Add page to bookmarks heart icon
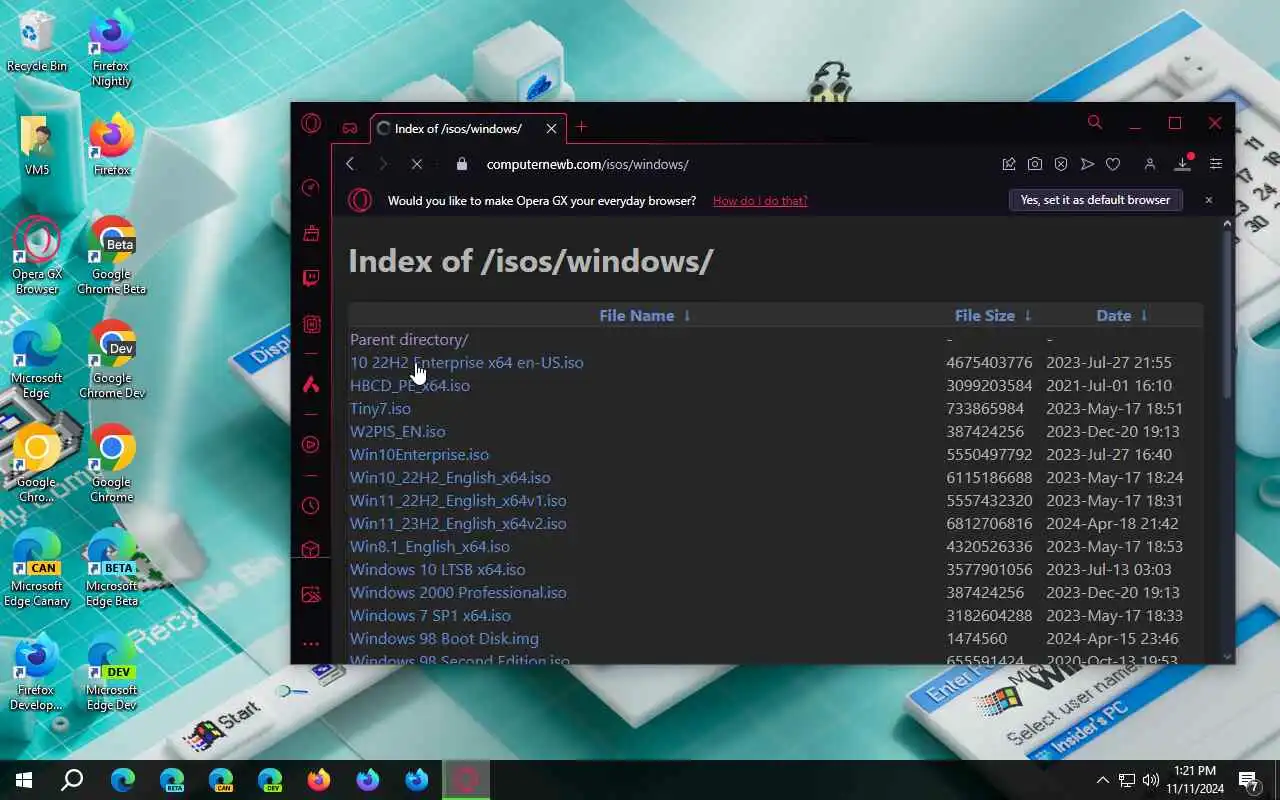Image resolution: width=1280 pixels, height=800 pixels. (x=1113, y=164)
